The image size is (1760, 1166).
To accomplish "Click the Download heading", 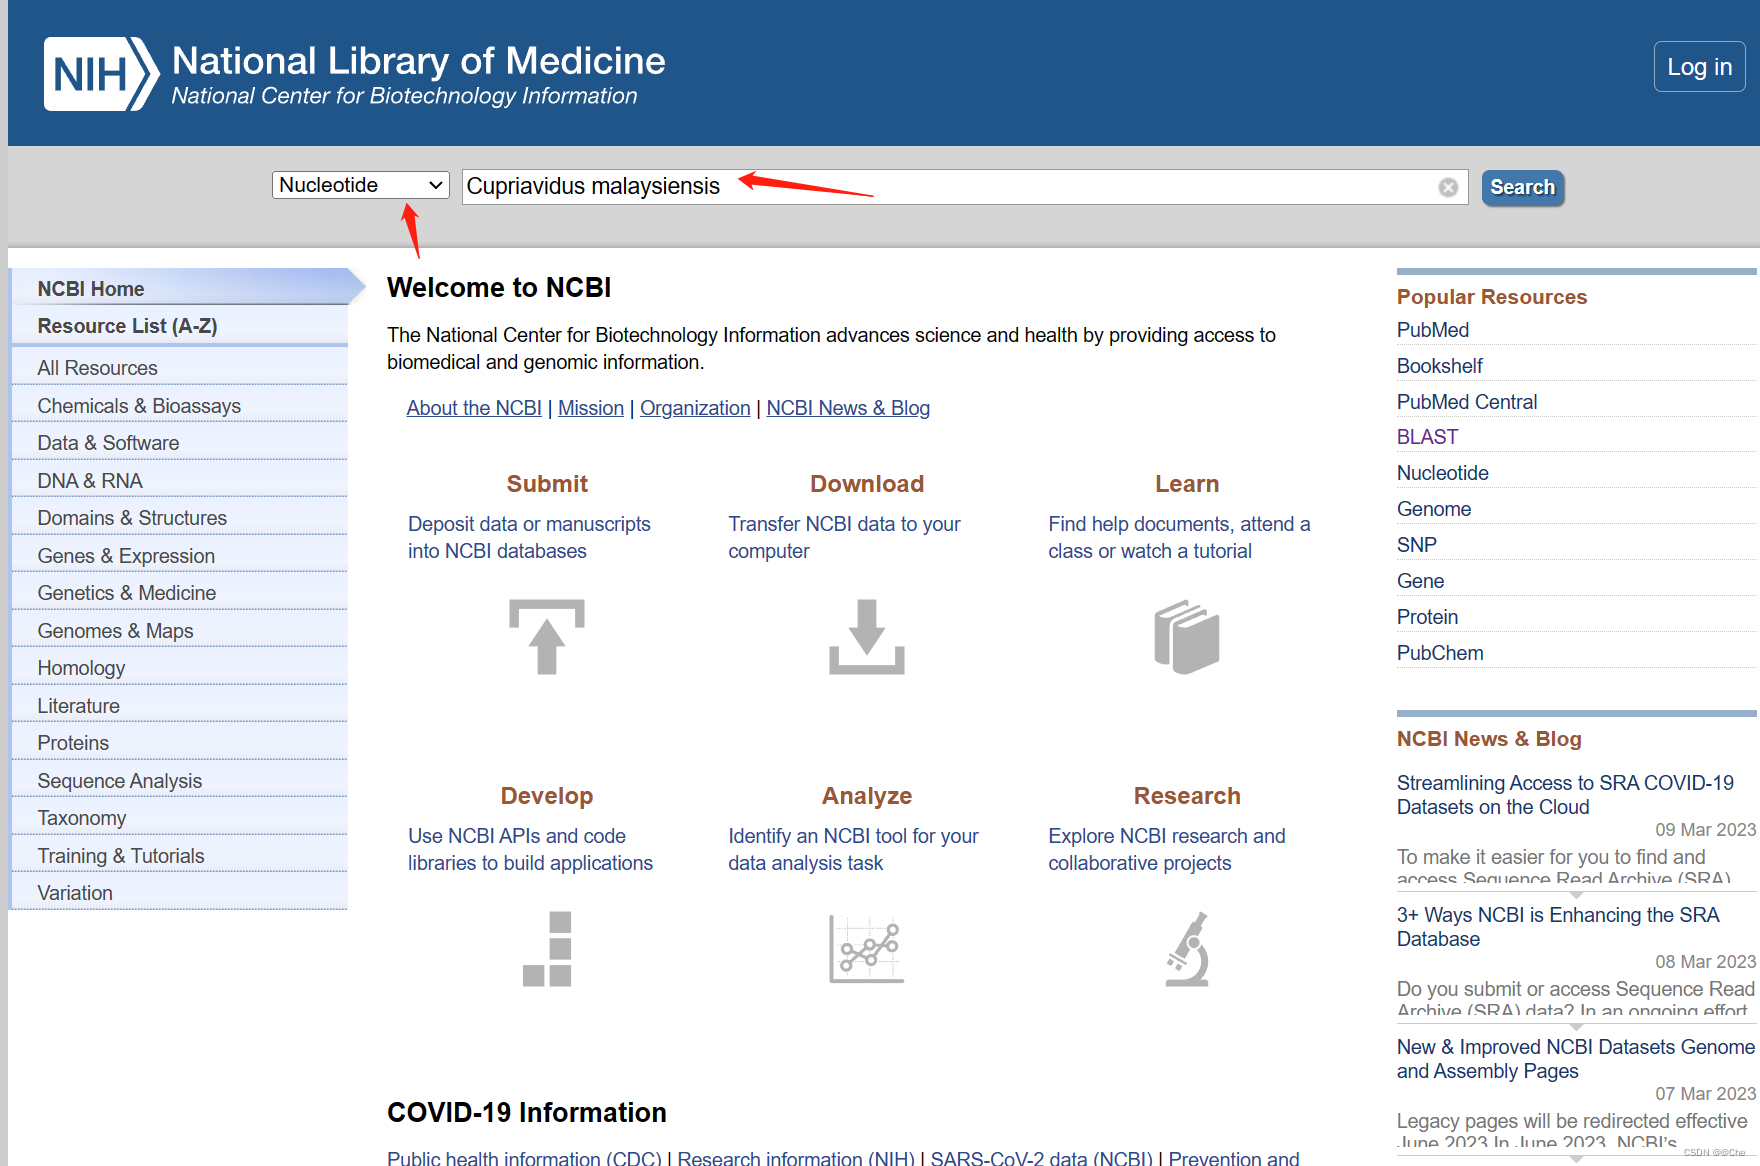I will [867, 484].
